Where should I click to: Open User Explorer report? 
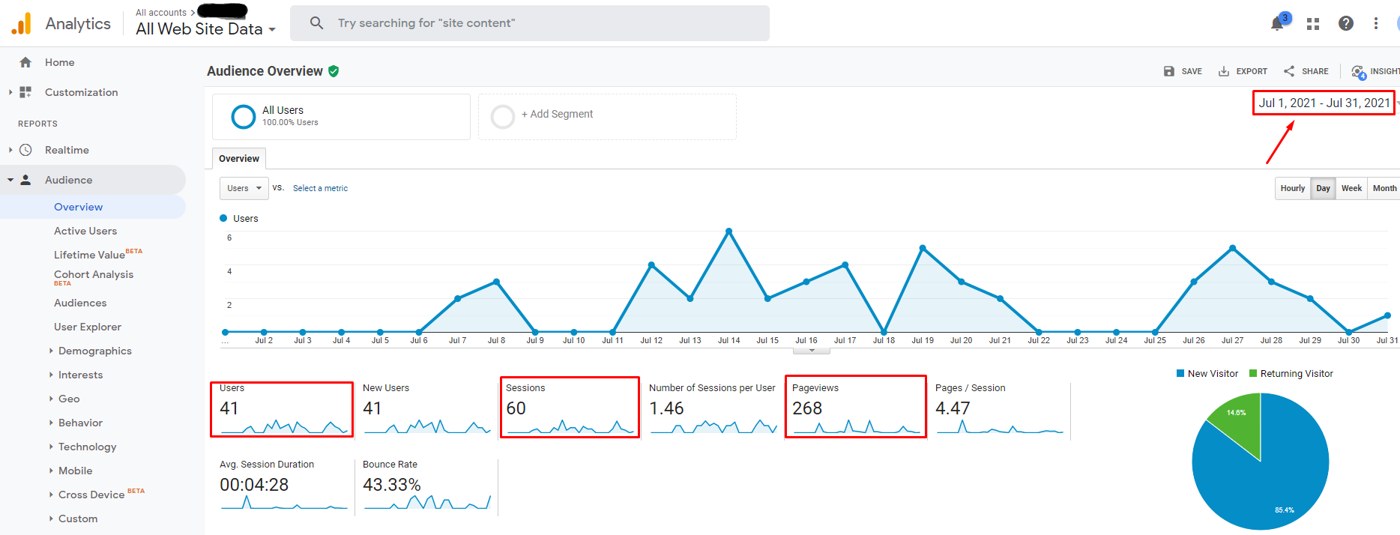pos(88,327)
